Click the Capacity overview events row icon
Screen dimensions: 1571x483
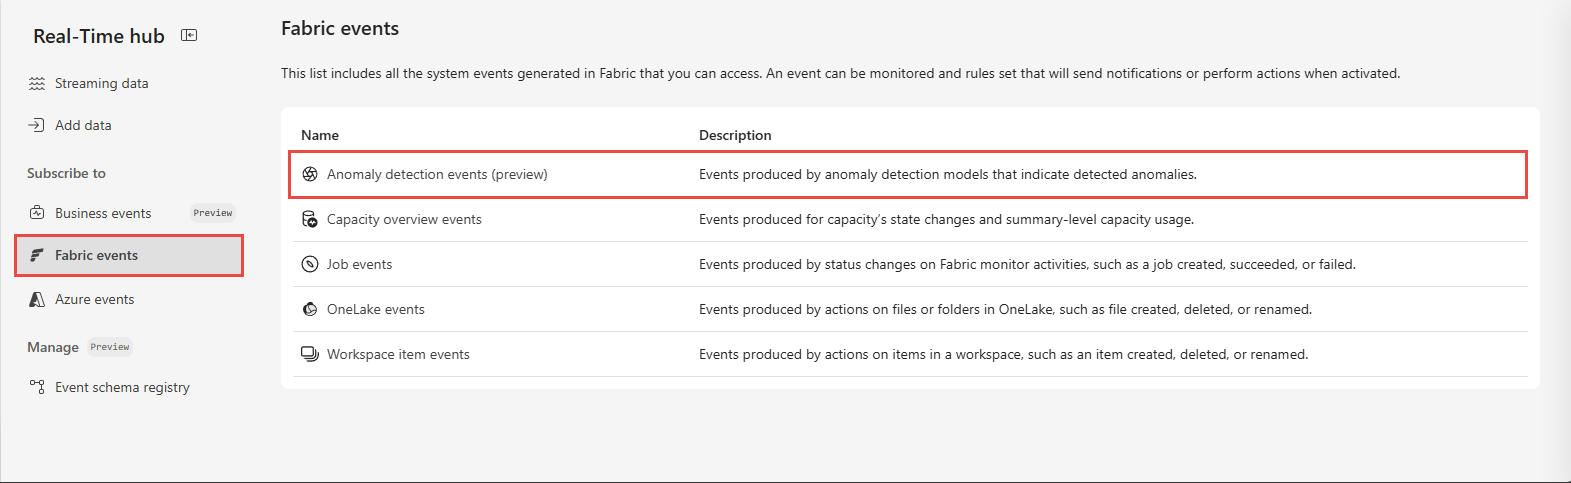click(310, 219)
